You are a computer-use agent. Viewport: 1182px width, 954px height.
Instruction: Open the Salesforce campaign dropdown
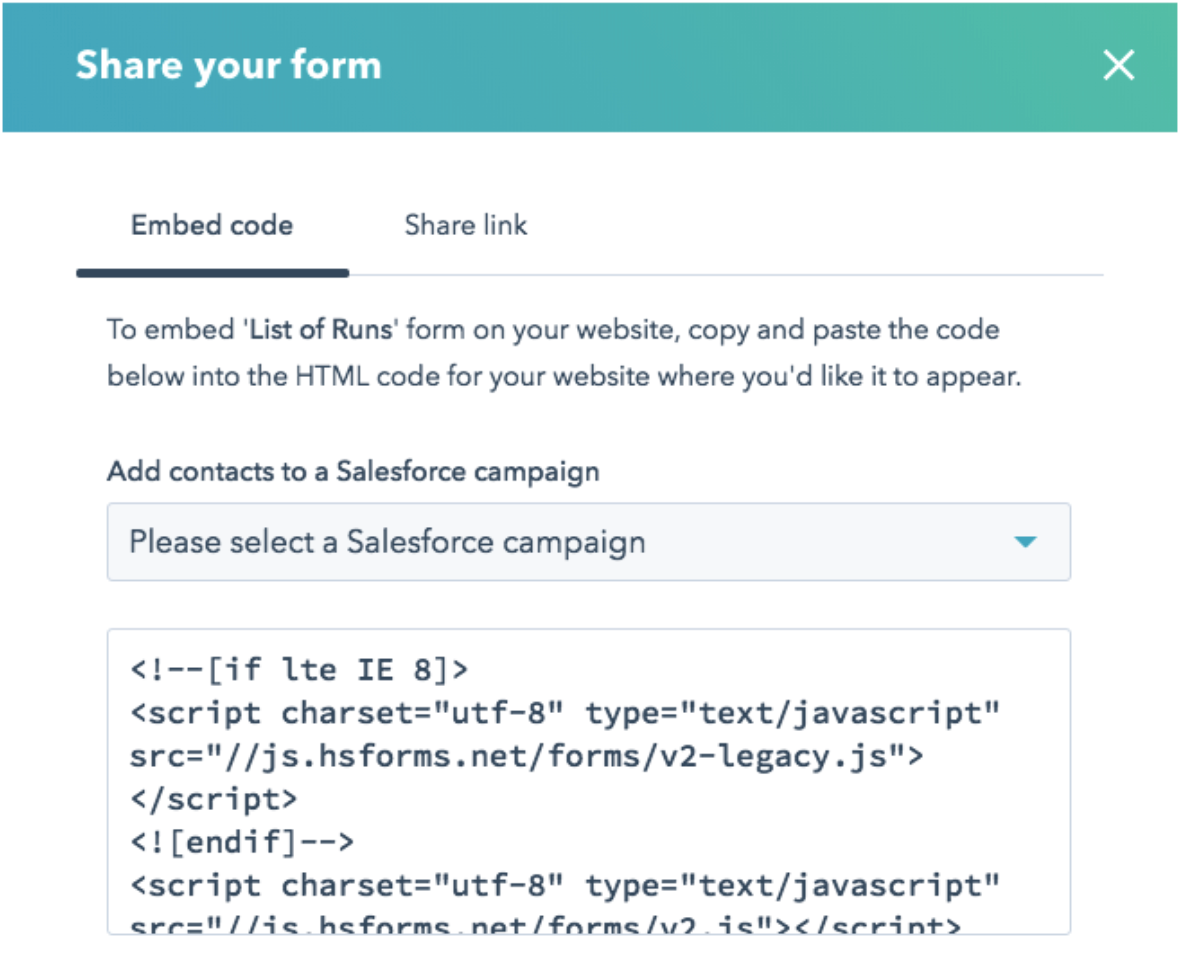tap(588, 542)
